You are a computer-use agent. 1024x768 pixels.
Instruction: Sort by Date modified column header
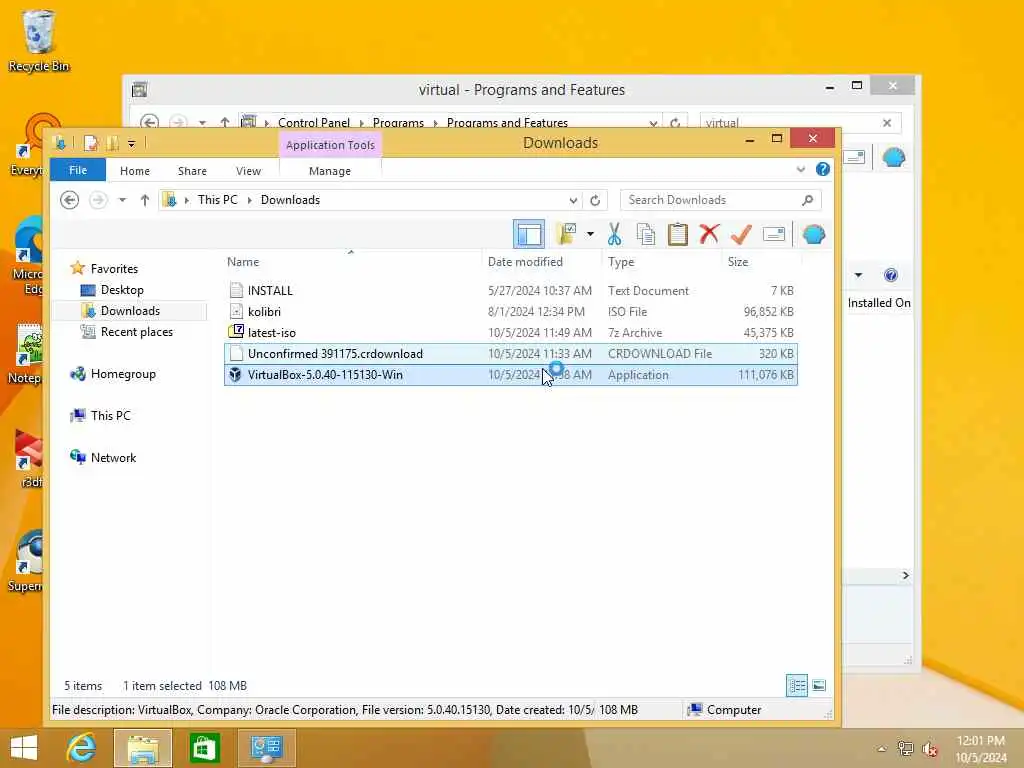pyautogui.click(x=541, y=262)
